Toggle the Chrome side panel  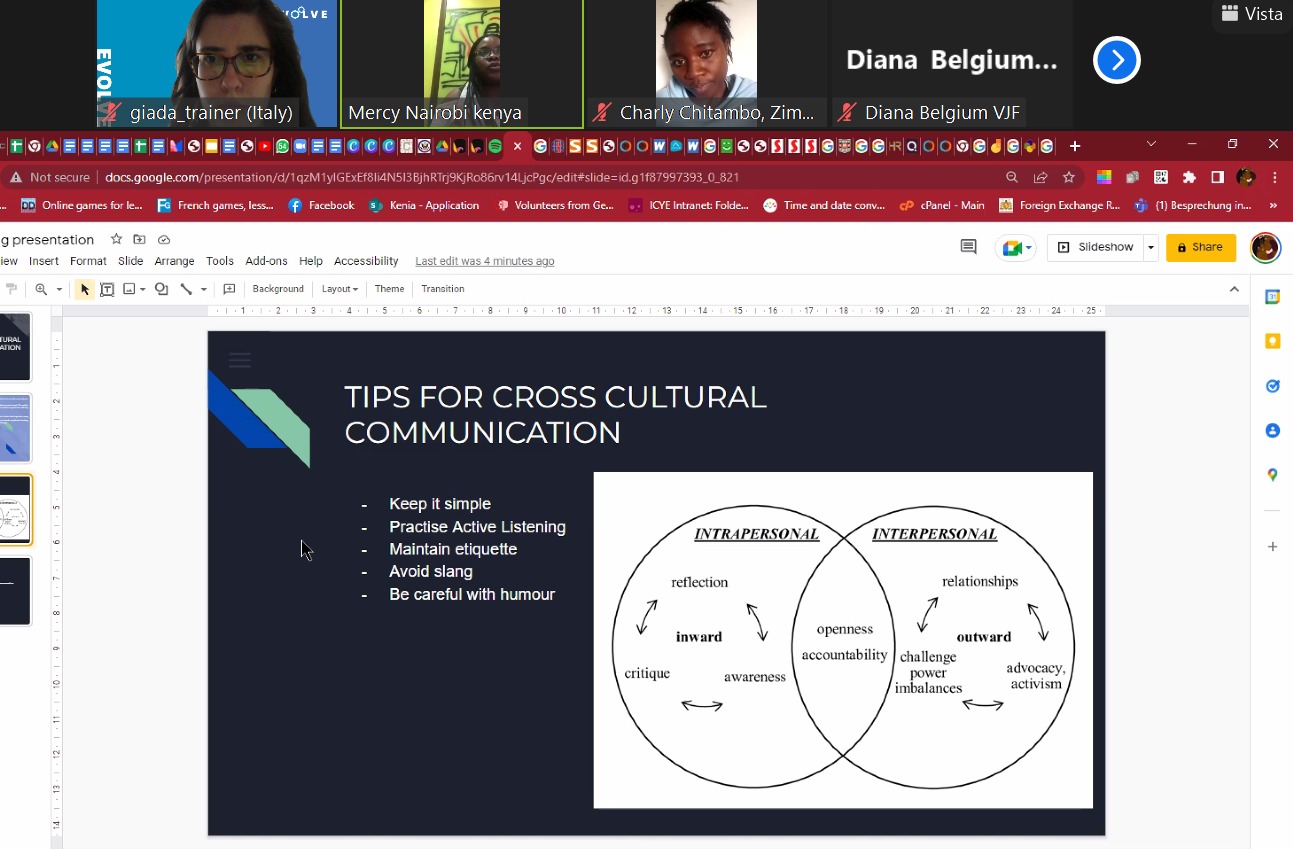[x=1217, y=177]
